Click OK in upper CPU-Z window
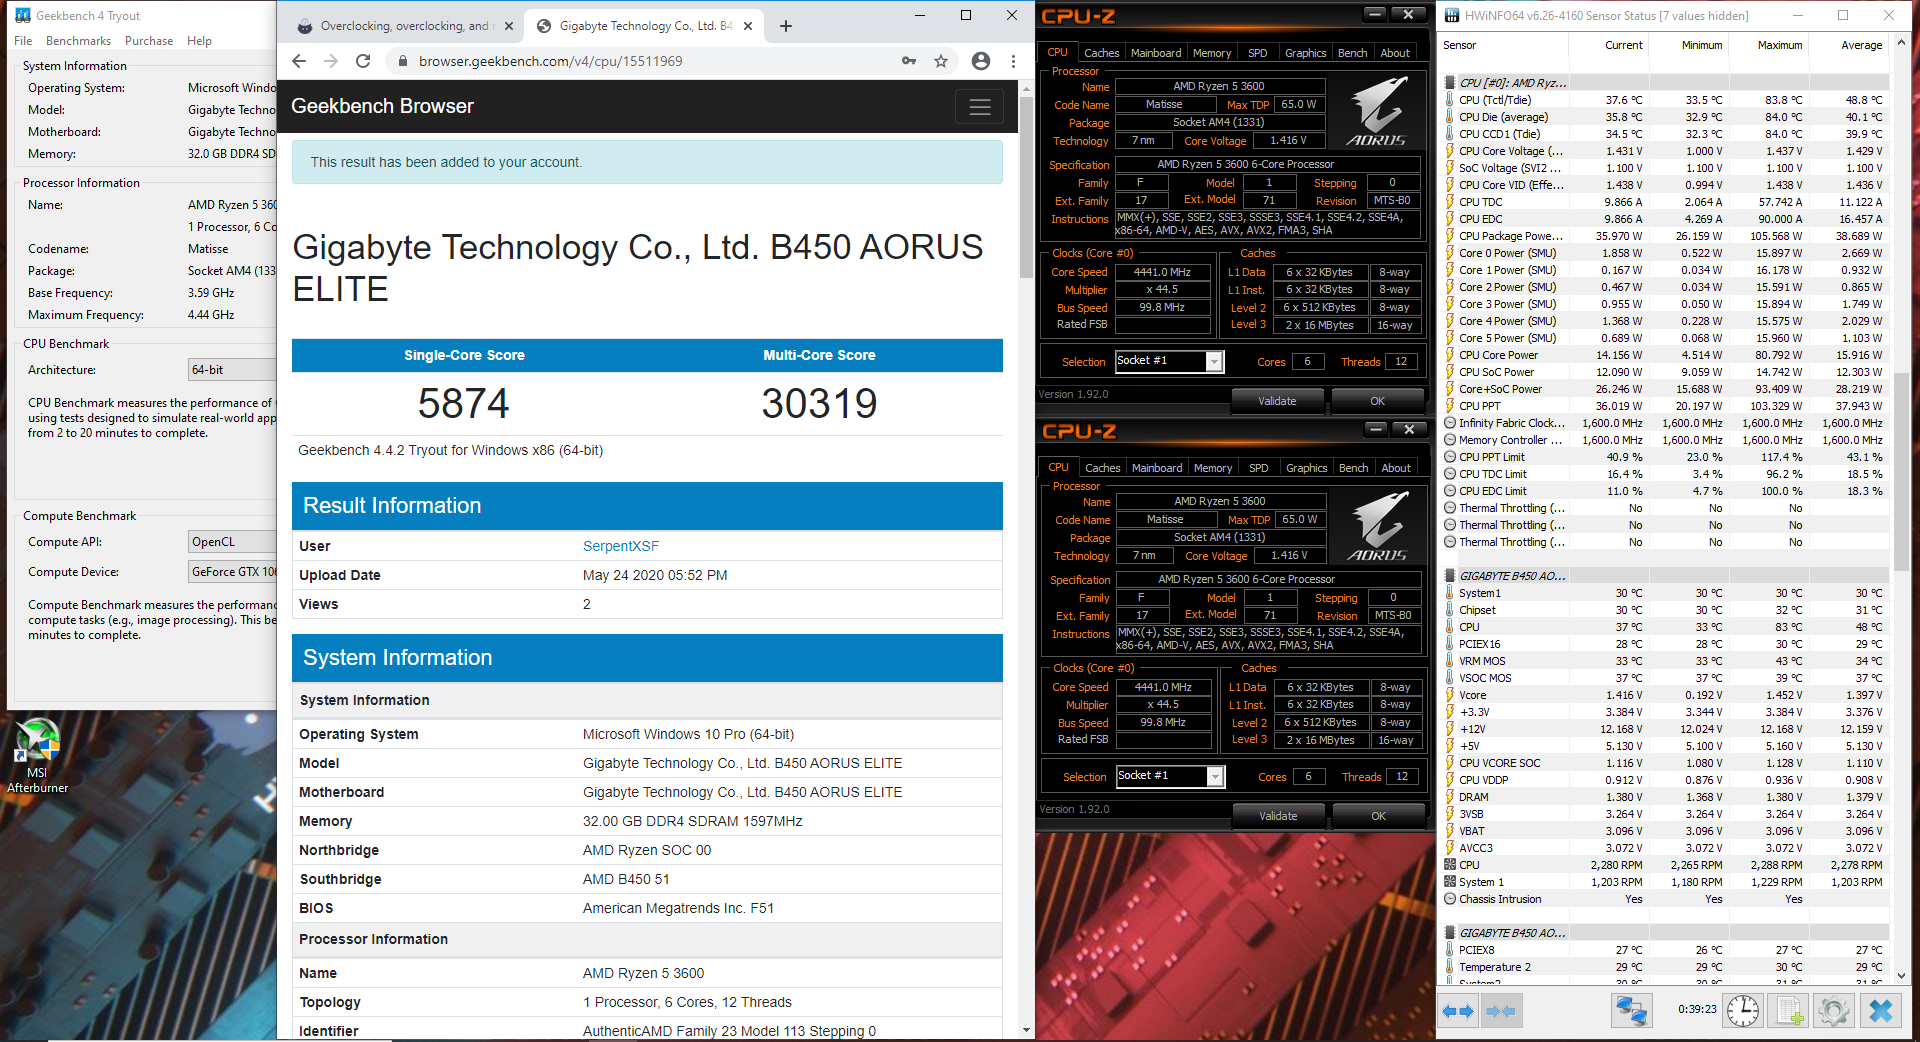 pyautogui.click(x=1377, y=401)
